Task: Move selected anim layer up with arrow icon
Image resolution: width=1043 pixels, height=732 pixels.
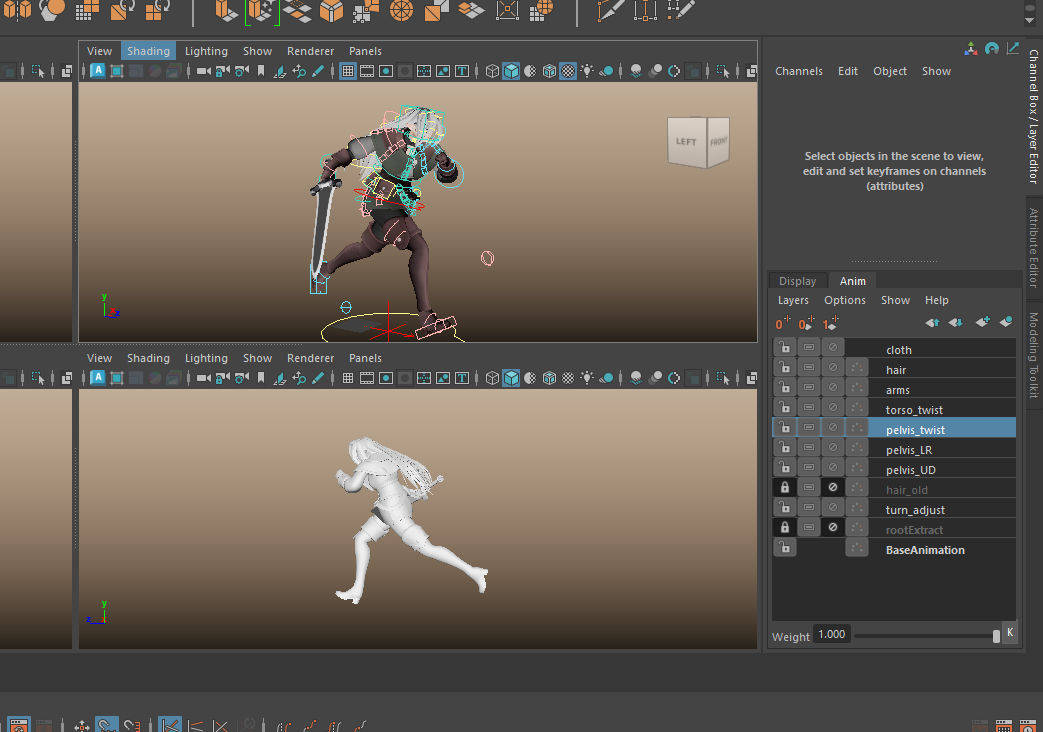Action: tap(932, 323)
